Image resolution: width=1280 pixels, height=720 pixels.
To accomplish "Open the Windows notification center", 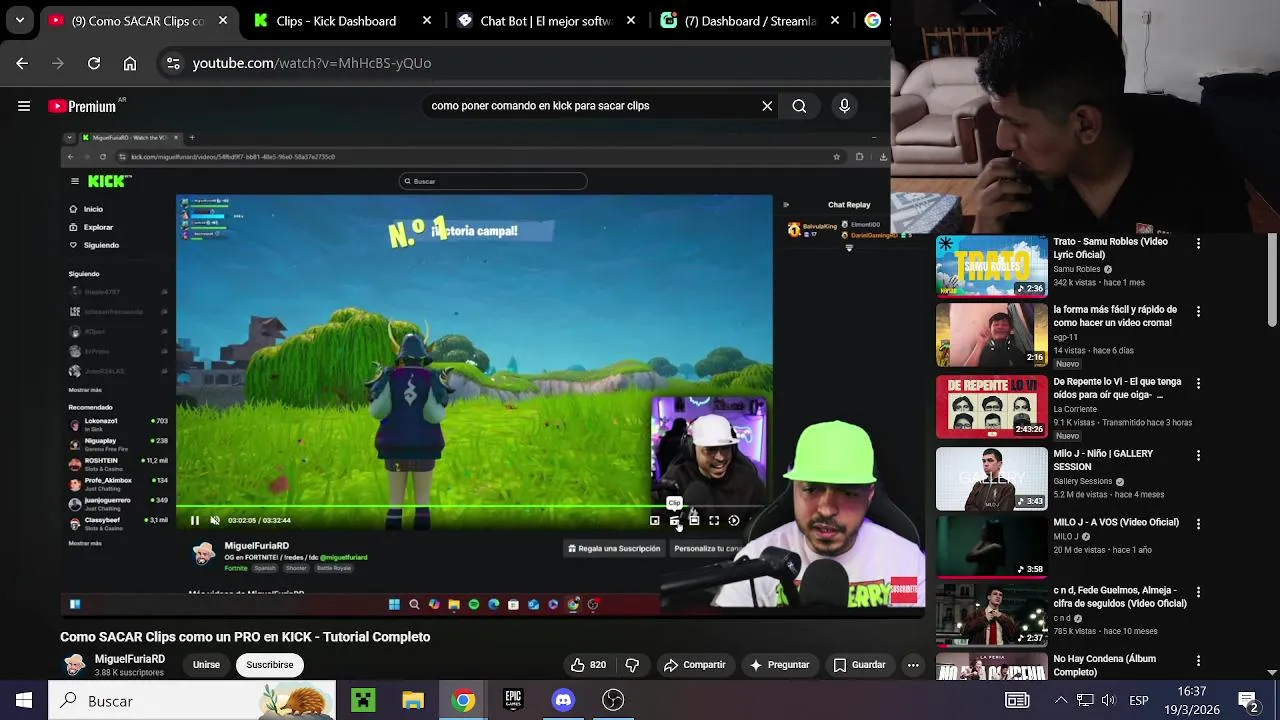I will coord(1248,701).
